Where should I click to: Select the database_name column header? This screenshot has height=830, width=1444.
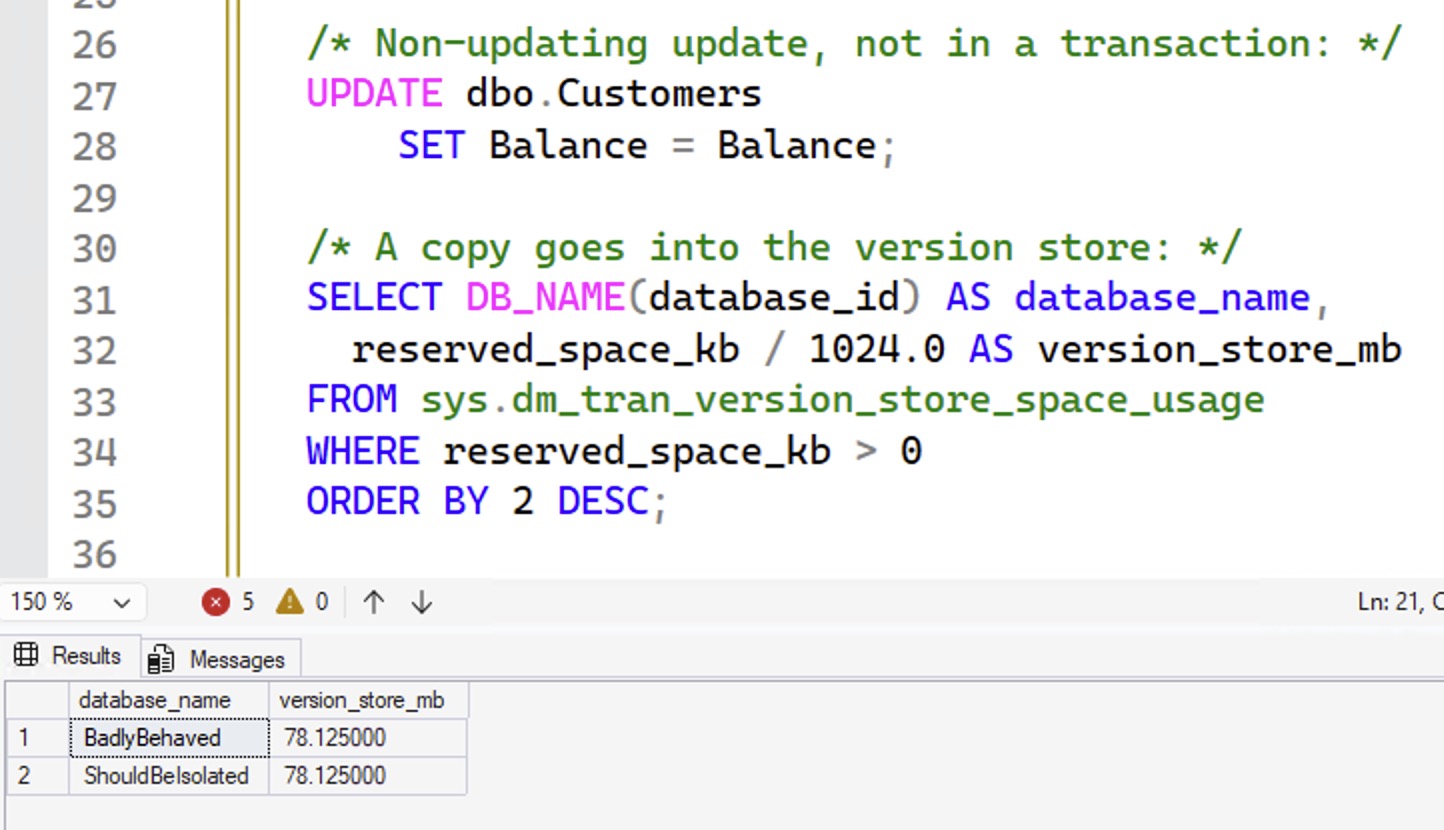(154, 700)
